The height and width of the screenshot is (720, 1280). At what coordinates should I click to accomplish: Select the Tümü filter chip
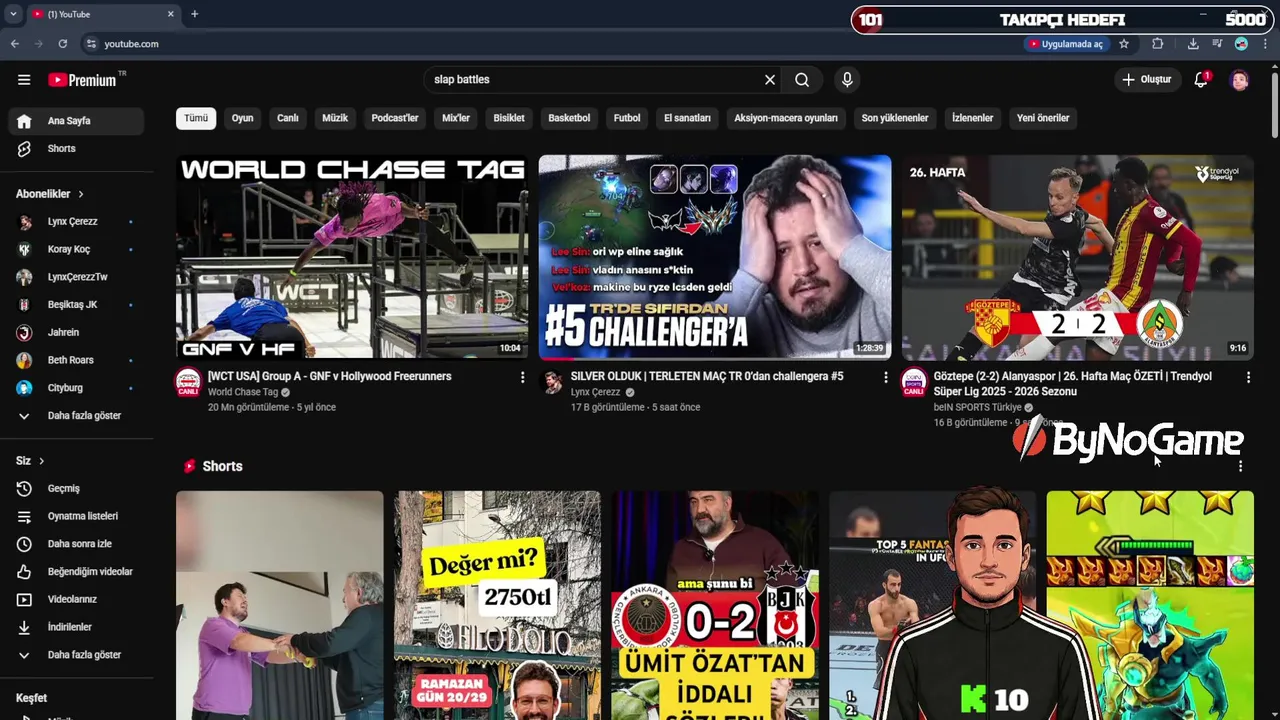(x=196, y=118)
